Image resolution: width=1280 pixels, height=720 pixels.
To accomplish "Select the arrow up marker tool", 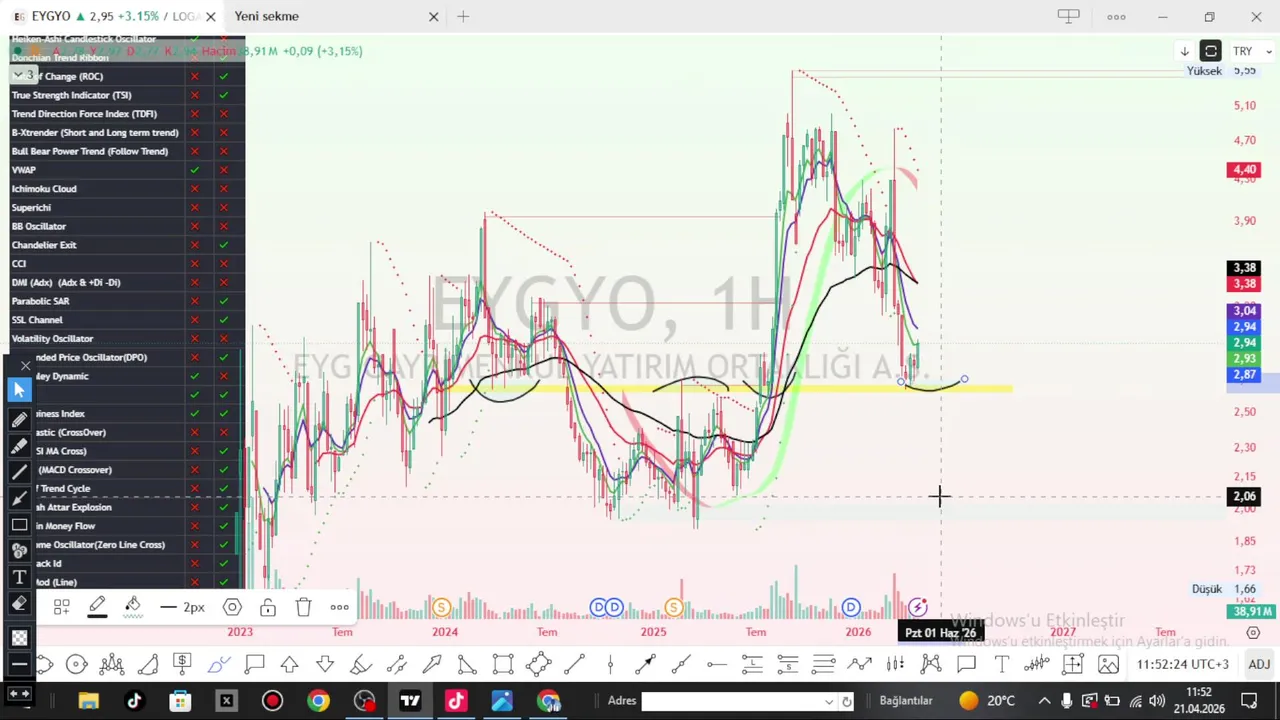I will click(x=290, y=664).
